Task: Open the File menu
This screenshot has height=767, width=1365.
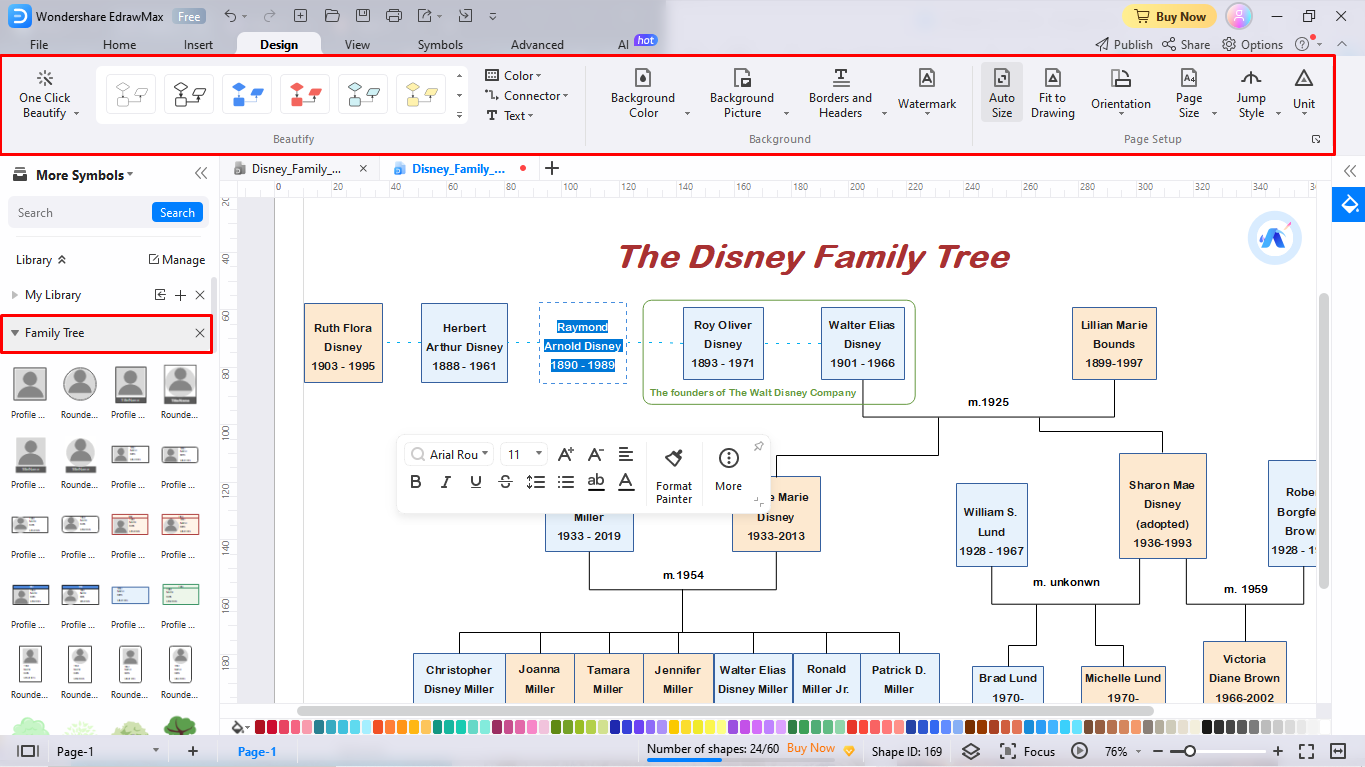Action: (39, 44)
